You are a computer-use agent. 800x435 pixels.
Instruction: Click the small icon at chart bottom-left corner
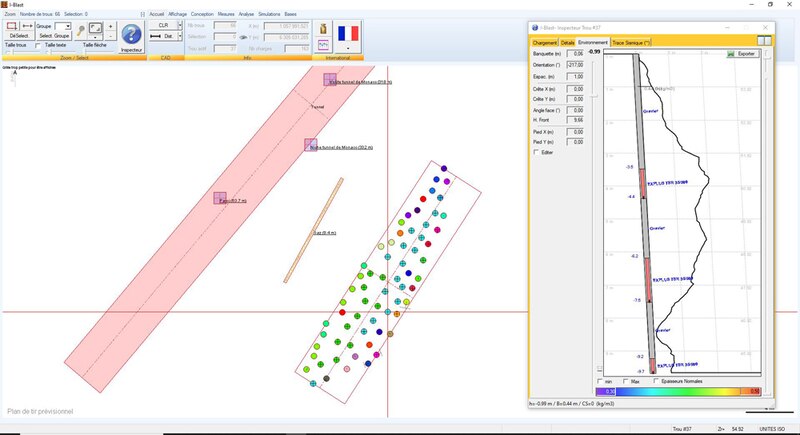click(x=599, y=368)
